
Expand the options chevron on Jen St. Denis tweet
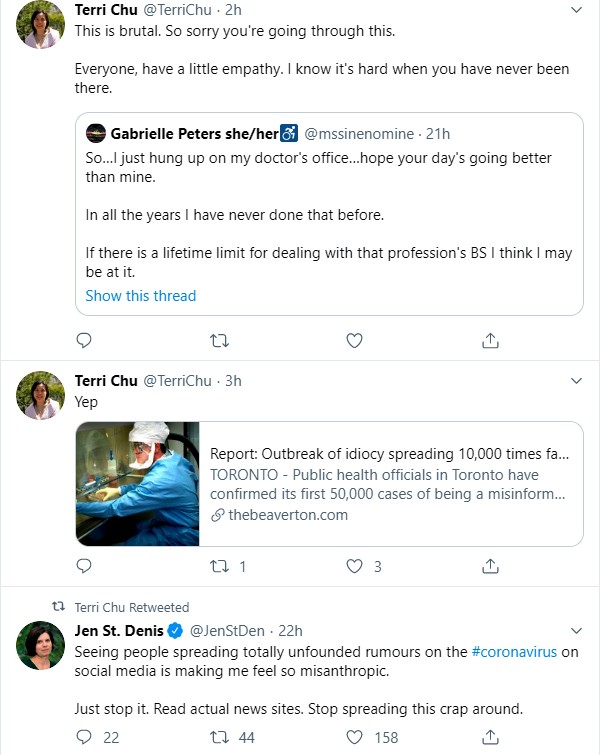576,631
